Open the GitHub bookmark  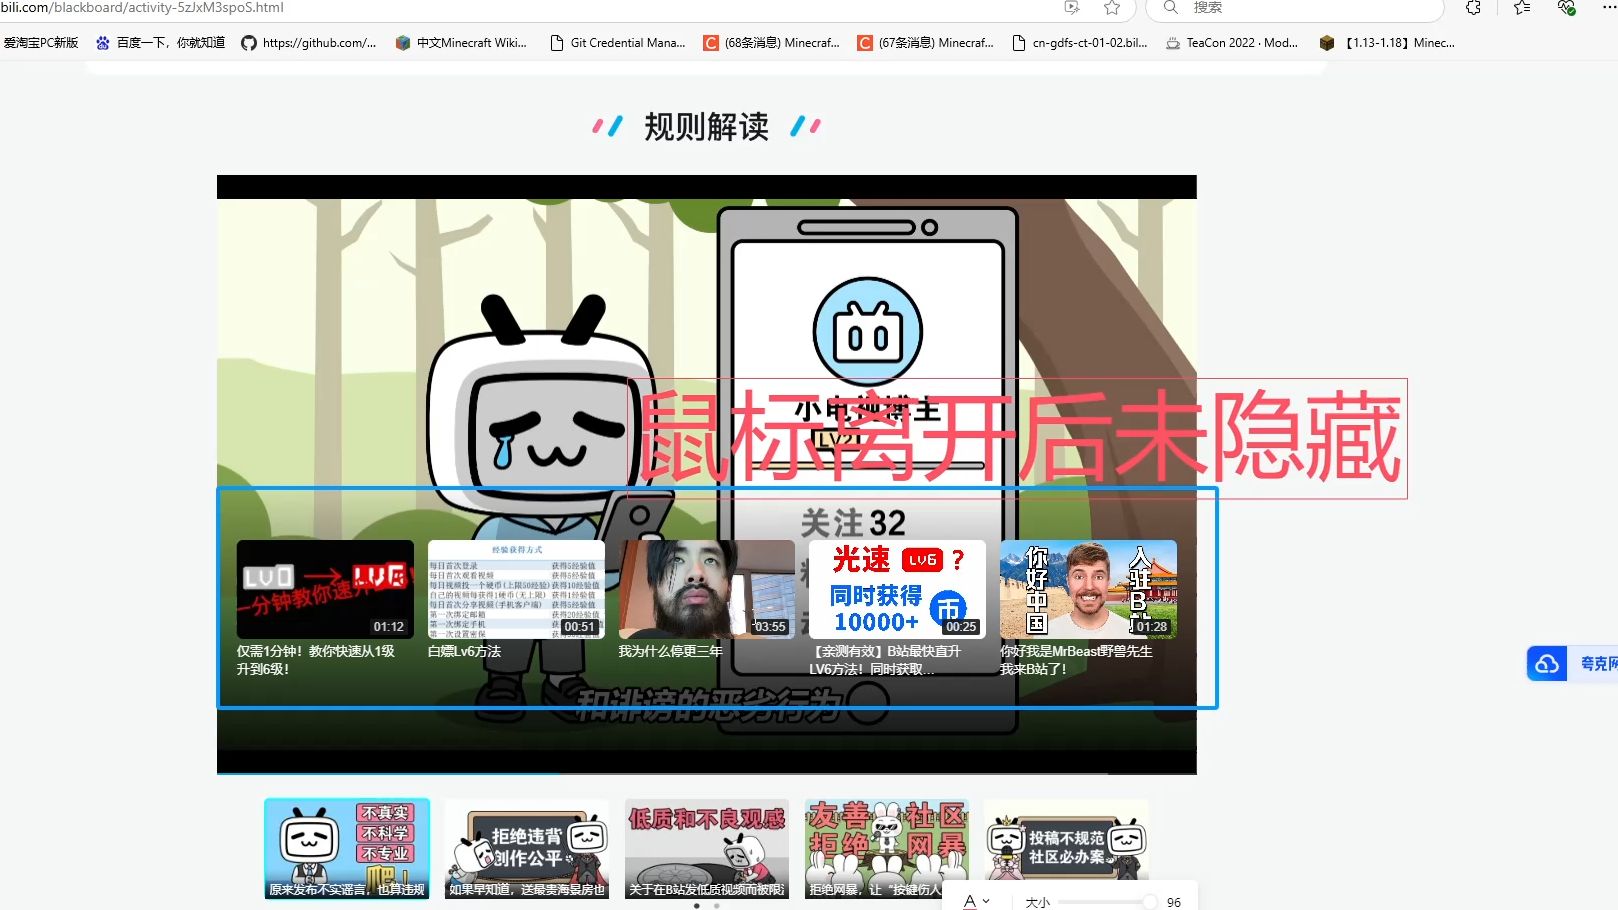[309, 43]
